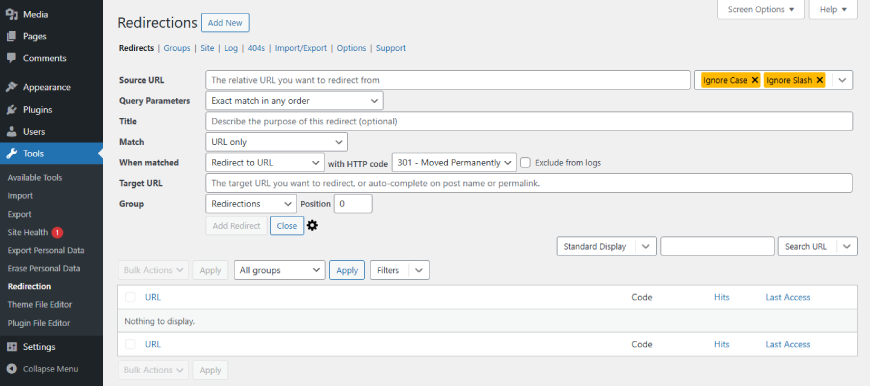Viewport: 870px width, 386px height.
Task: Tick the select-all checkbox in table footer
Action: click(130, 344)
